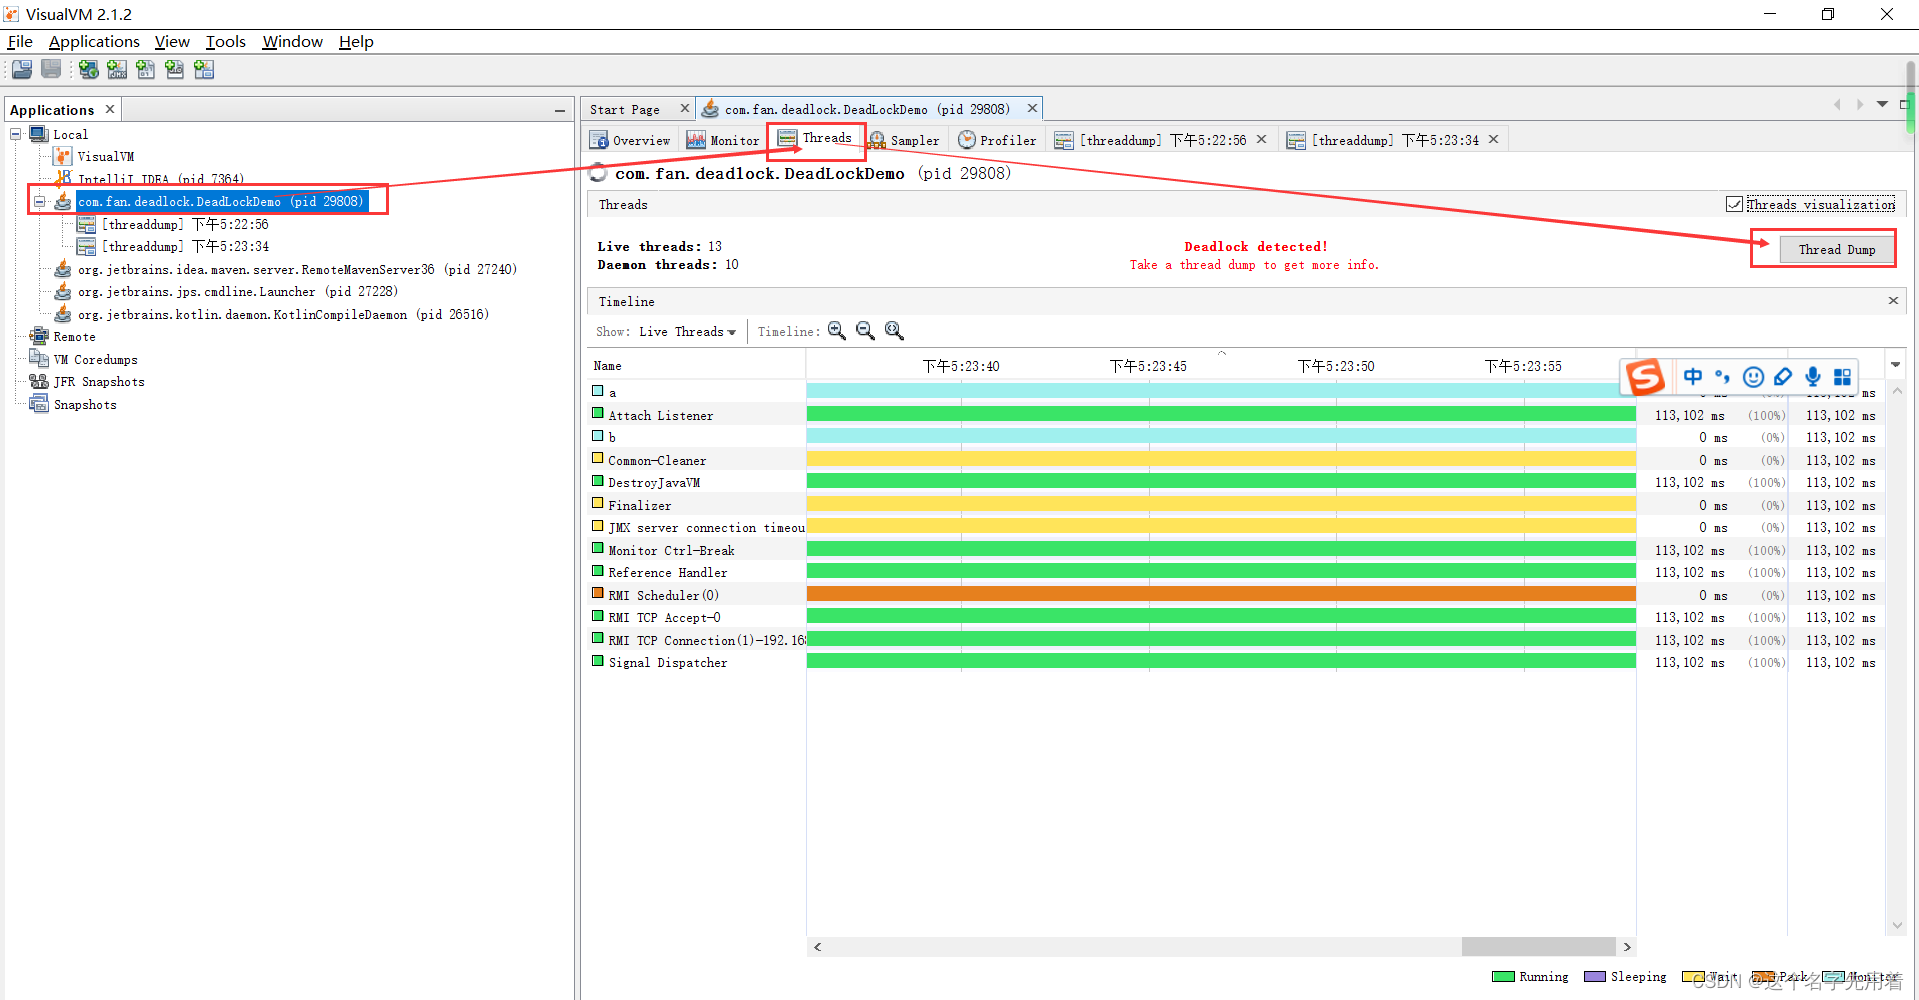Click the green color box for Attach Listener
The width and height of the screenshot is (1919, 1000).
(x=598, y=413)
